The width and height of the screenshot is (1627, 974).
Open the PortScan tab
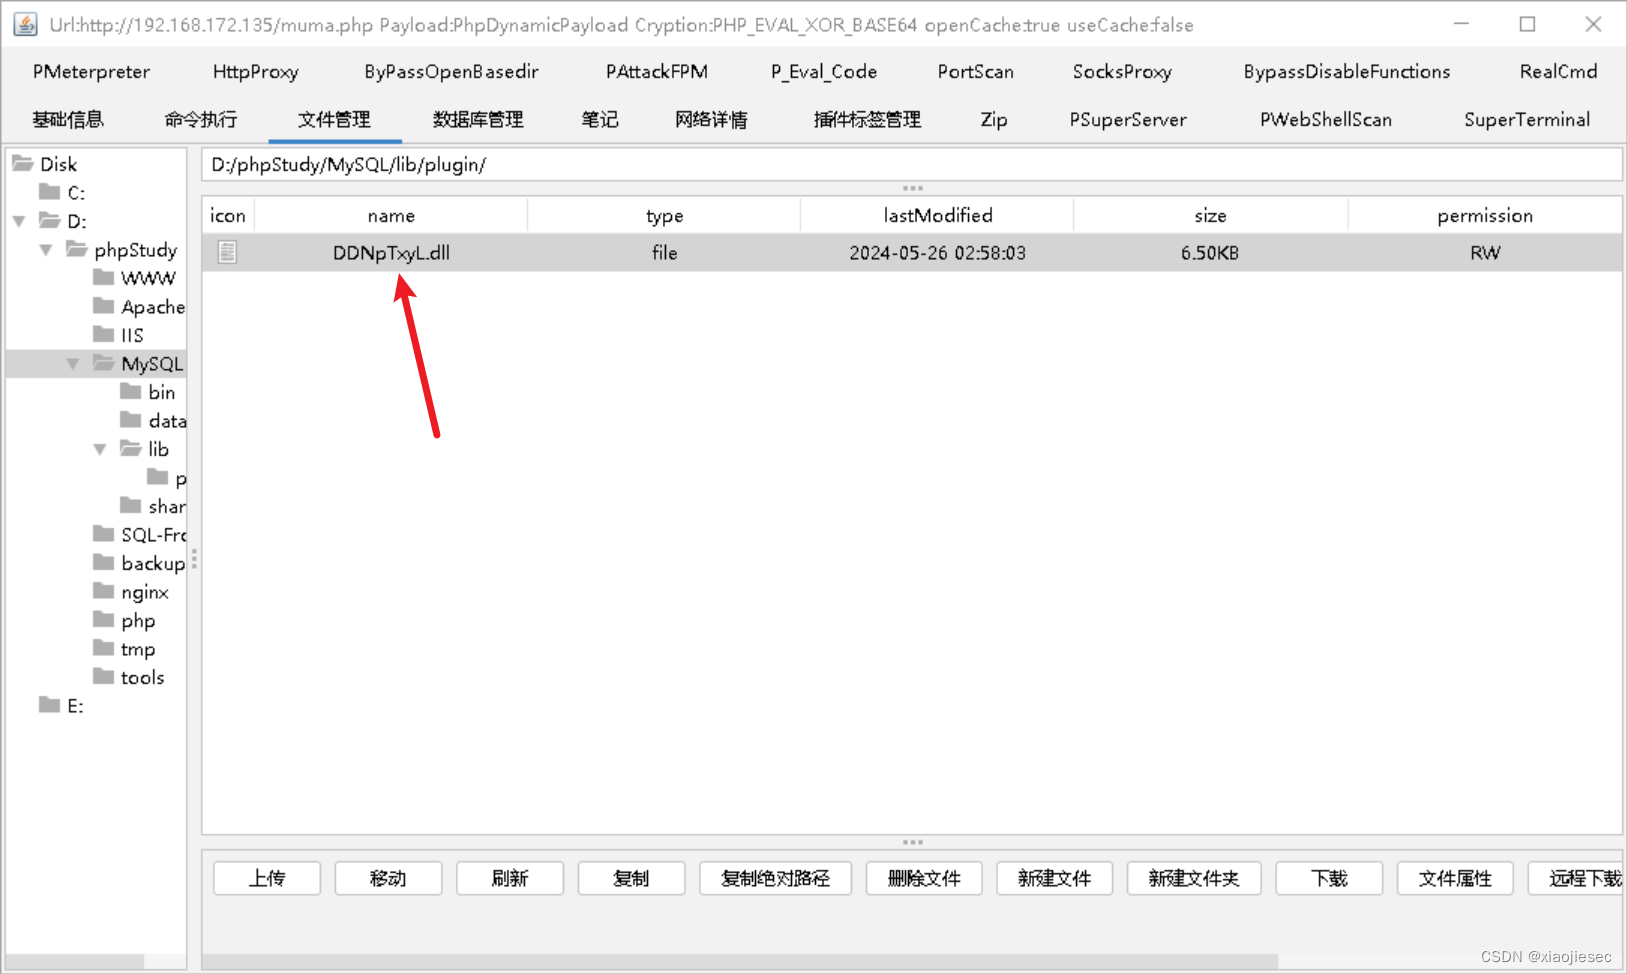(975, 71)
